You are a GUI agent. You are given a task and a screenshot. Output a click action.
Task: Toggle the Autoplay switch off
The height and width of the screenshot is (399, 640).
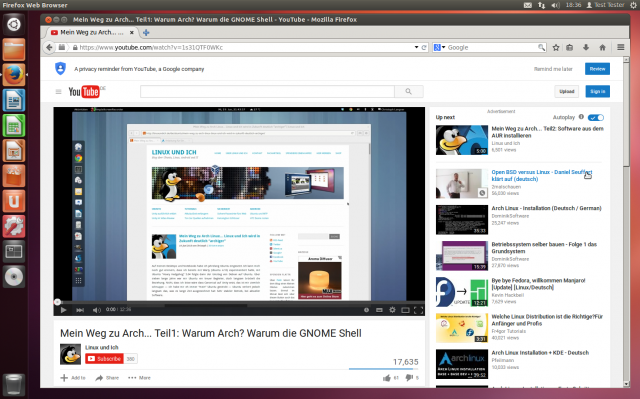[x=596, y=117]
